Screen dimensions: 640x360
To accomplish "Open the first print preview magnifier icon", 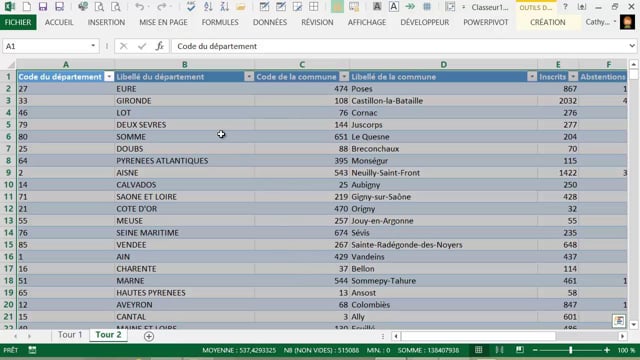I will 99,7.
